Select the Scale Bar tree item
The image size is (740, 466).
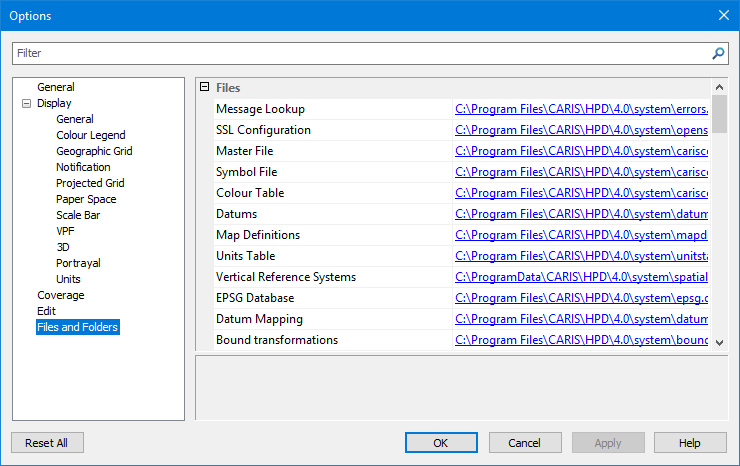tap(78, 215)
